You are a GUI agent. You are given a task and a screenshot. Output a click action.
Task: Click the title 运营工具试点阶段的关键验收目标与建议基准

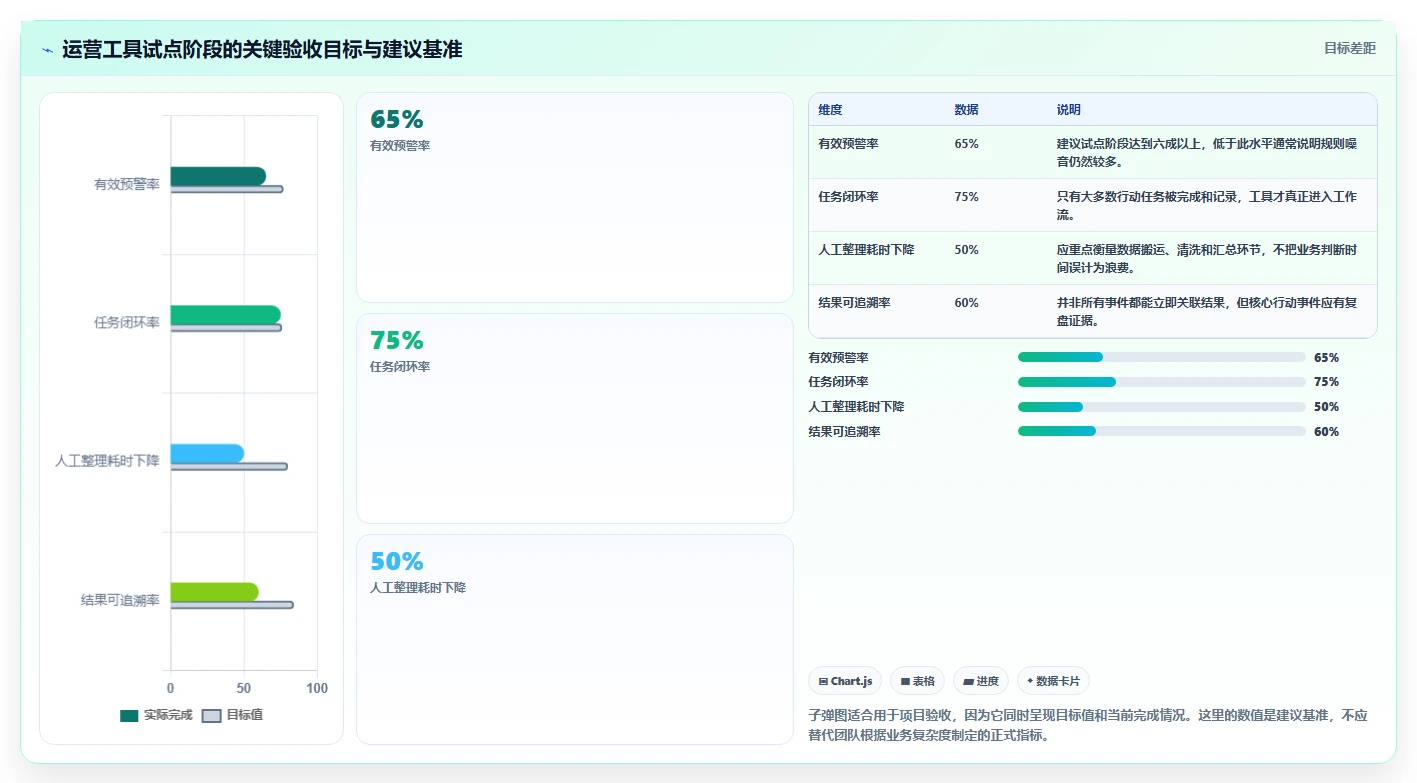point(262,49)
